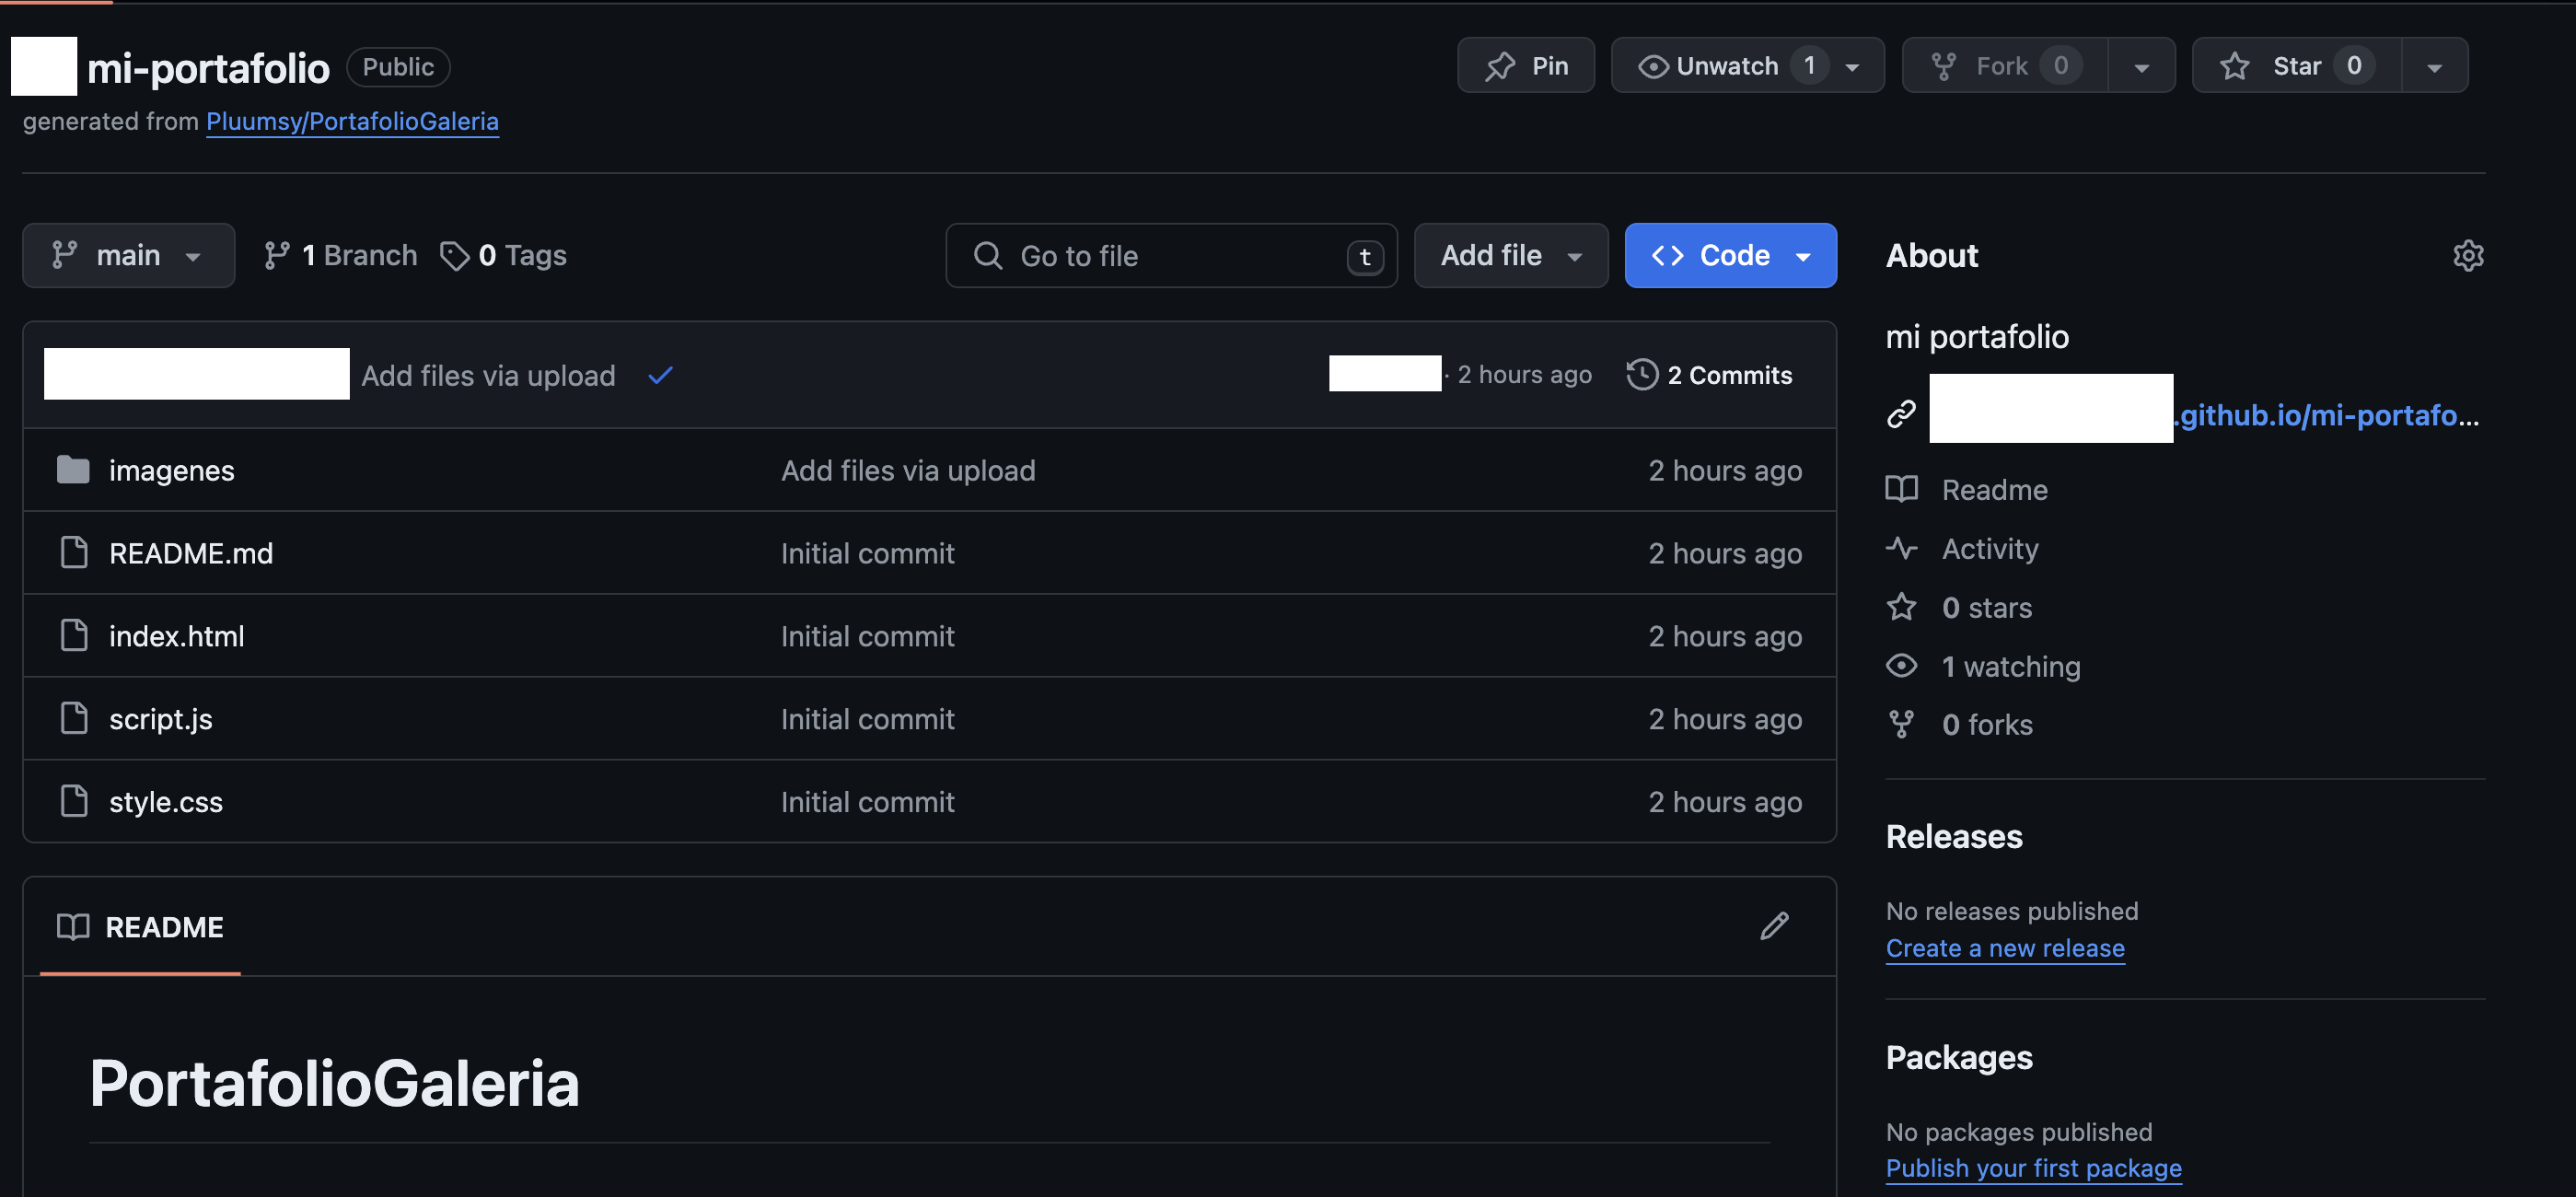Screen dimensions: 2576x1197
Task: View the 1 Branch list
Action: pyautogui.click(x=340, y=256)
